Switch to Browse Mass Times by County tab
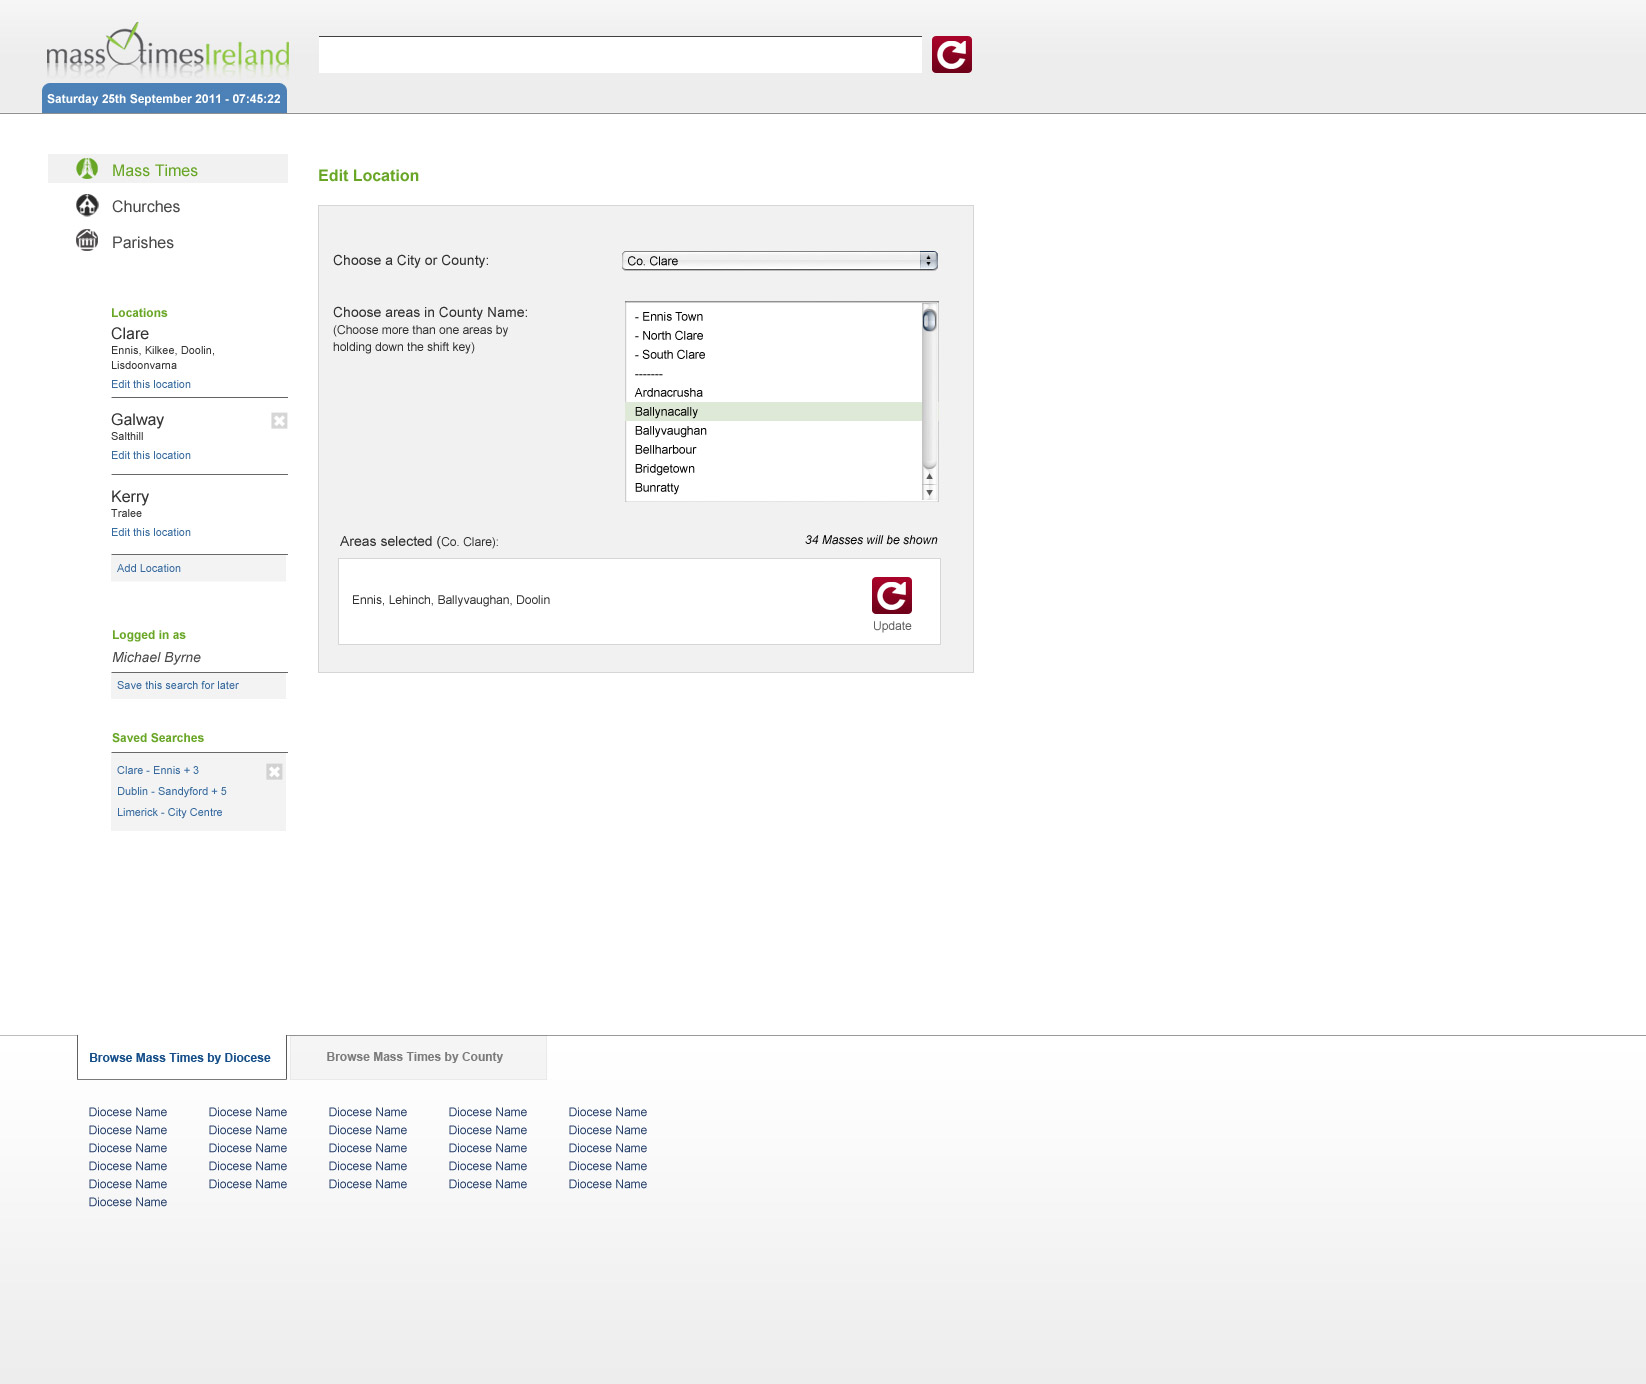Image resolution: width=1646 pixels, height=1384 pixels. pos(414,1057)
